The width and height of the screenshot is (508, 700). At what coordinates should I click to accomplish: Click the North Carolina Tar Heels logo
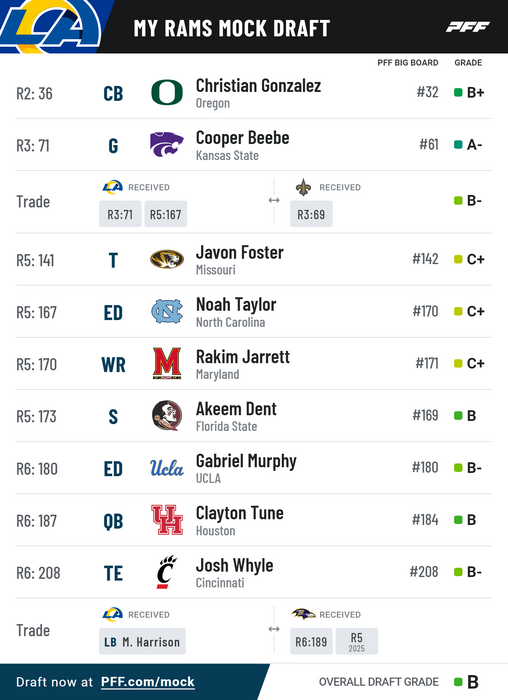point(167,311)
